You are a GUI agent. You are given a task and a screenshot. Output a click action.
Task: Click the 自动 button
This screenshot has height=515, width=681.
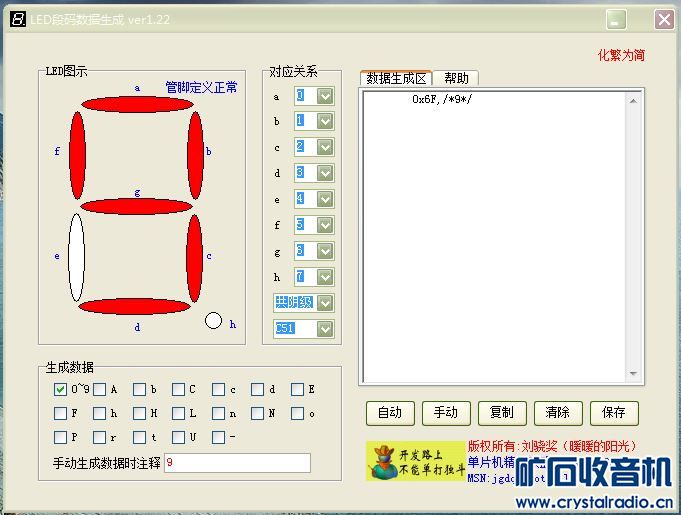point(390,413)
